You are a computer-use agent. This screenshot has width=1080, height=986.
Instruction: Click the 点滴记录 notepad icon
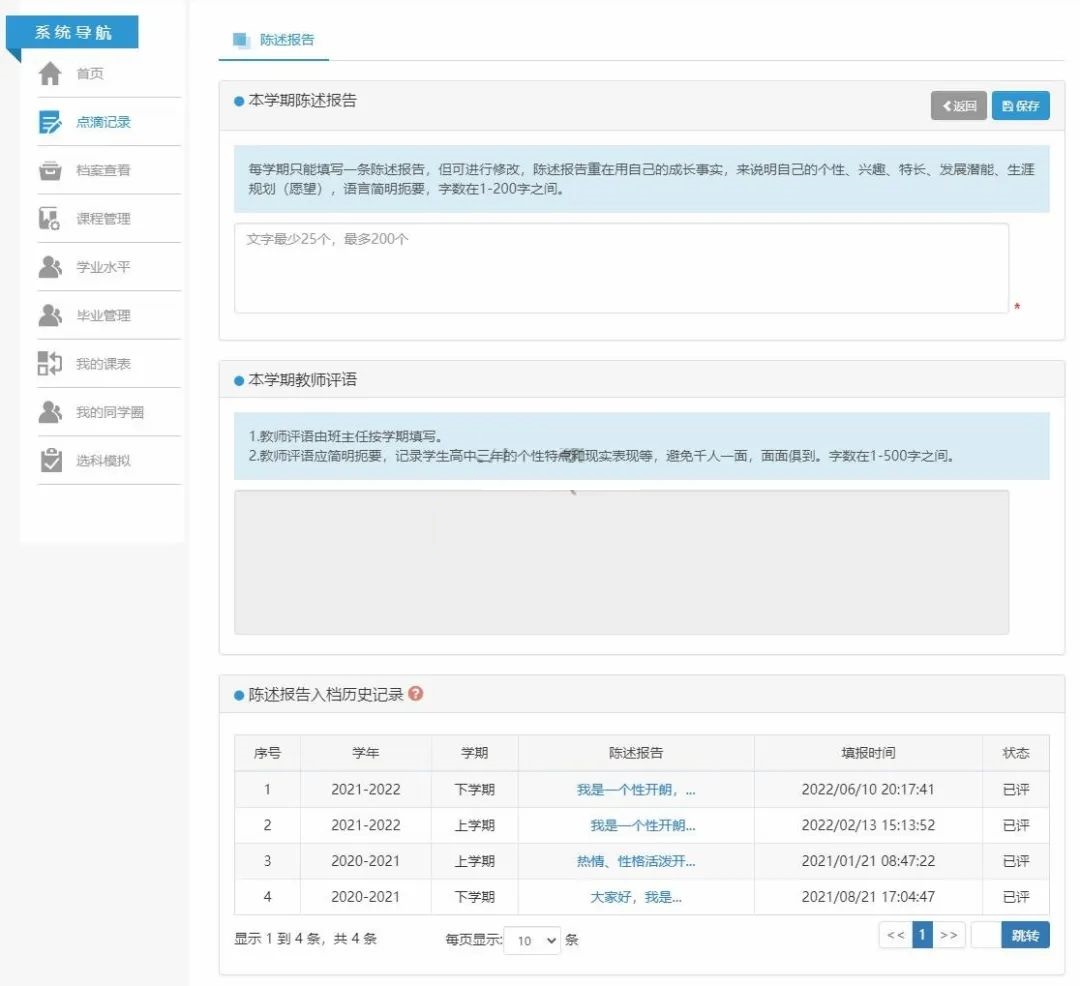[50, 123]
